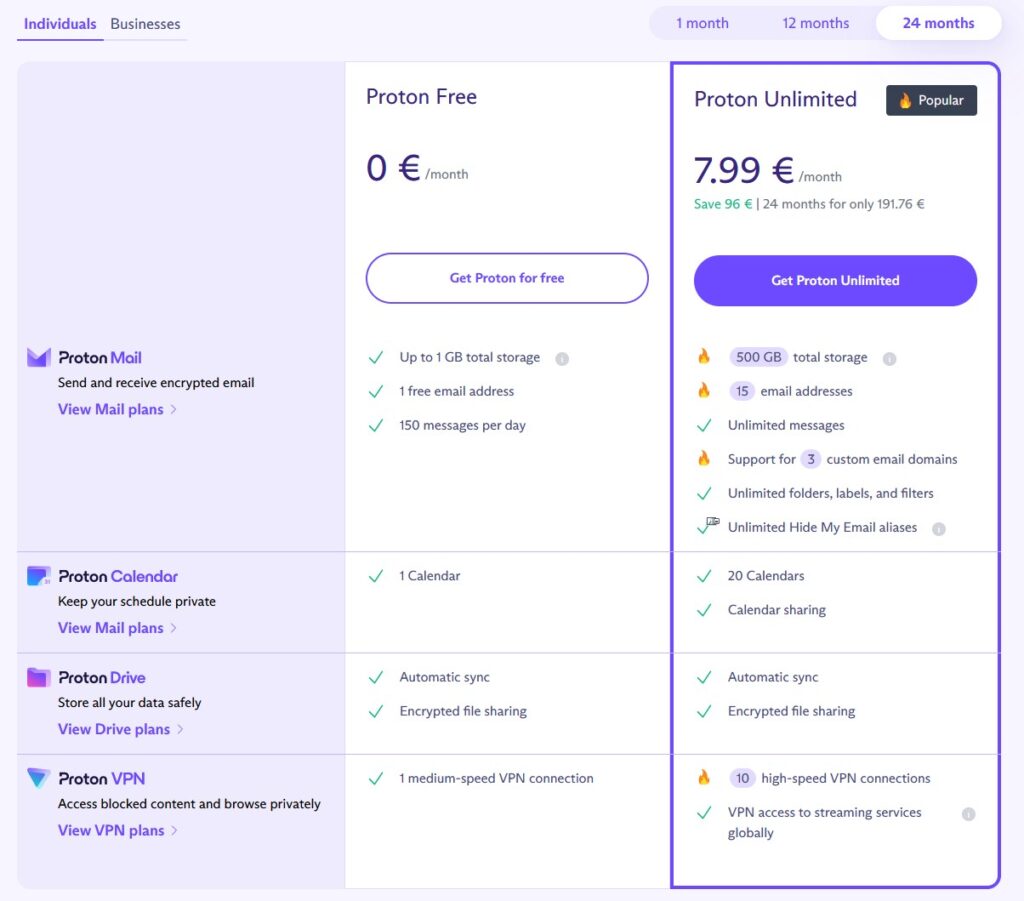Click the Proton VPN shield icon

[x=39, y=778]
